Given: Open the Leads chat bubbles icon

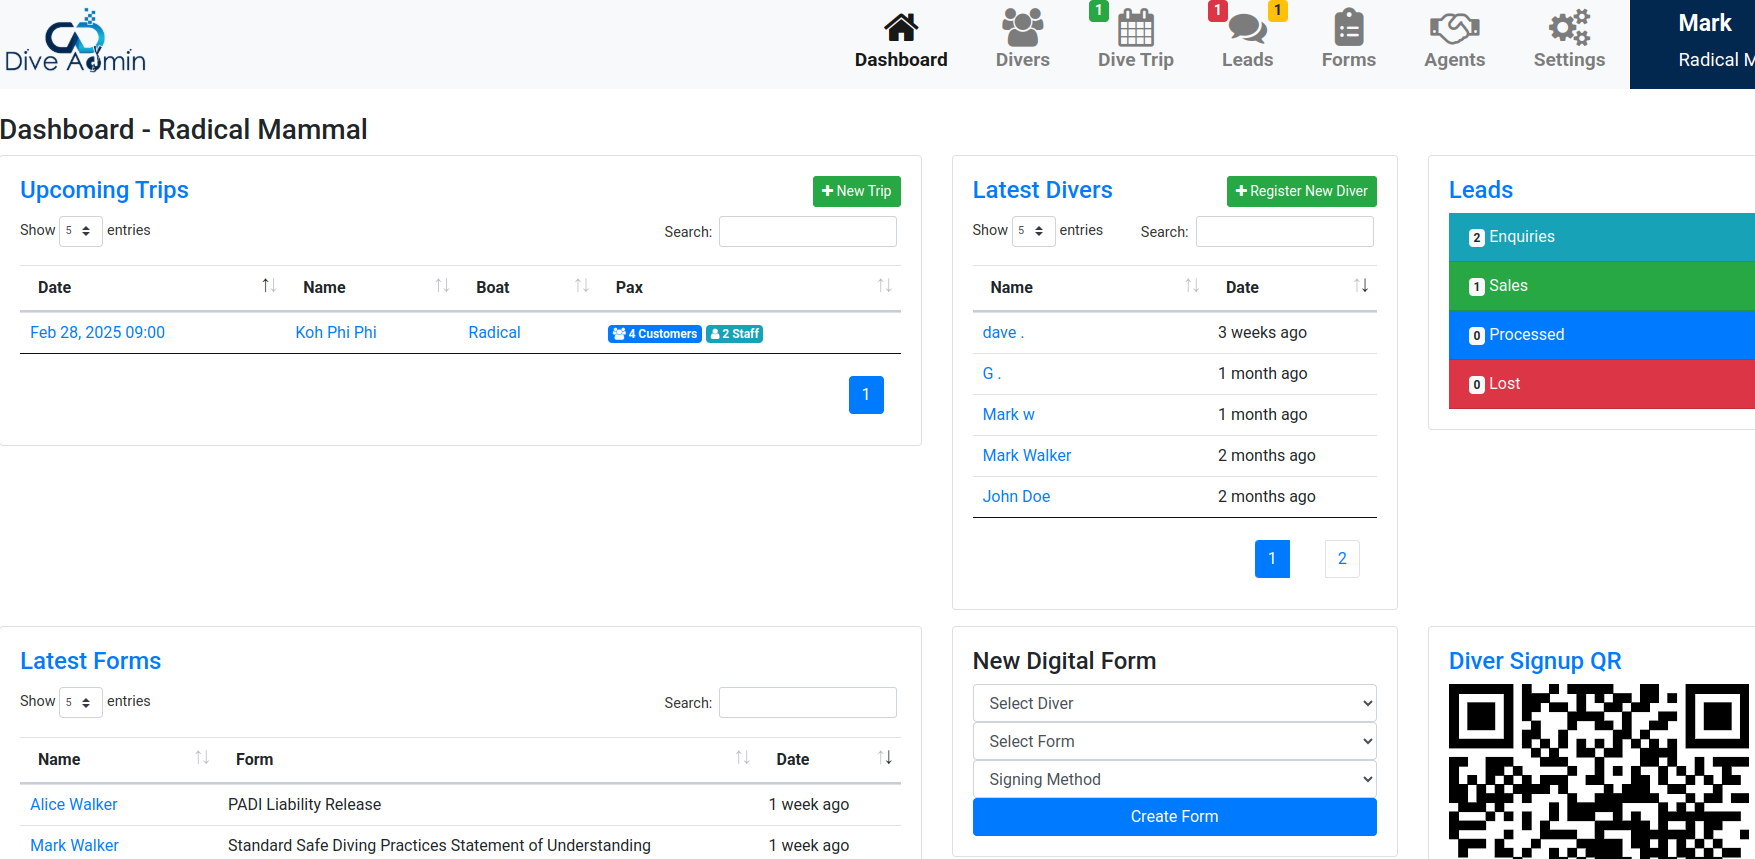Looking at the screenshot, I should [1247, 28].
